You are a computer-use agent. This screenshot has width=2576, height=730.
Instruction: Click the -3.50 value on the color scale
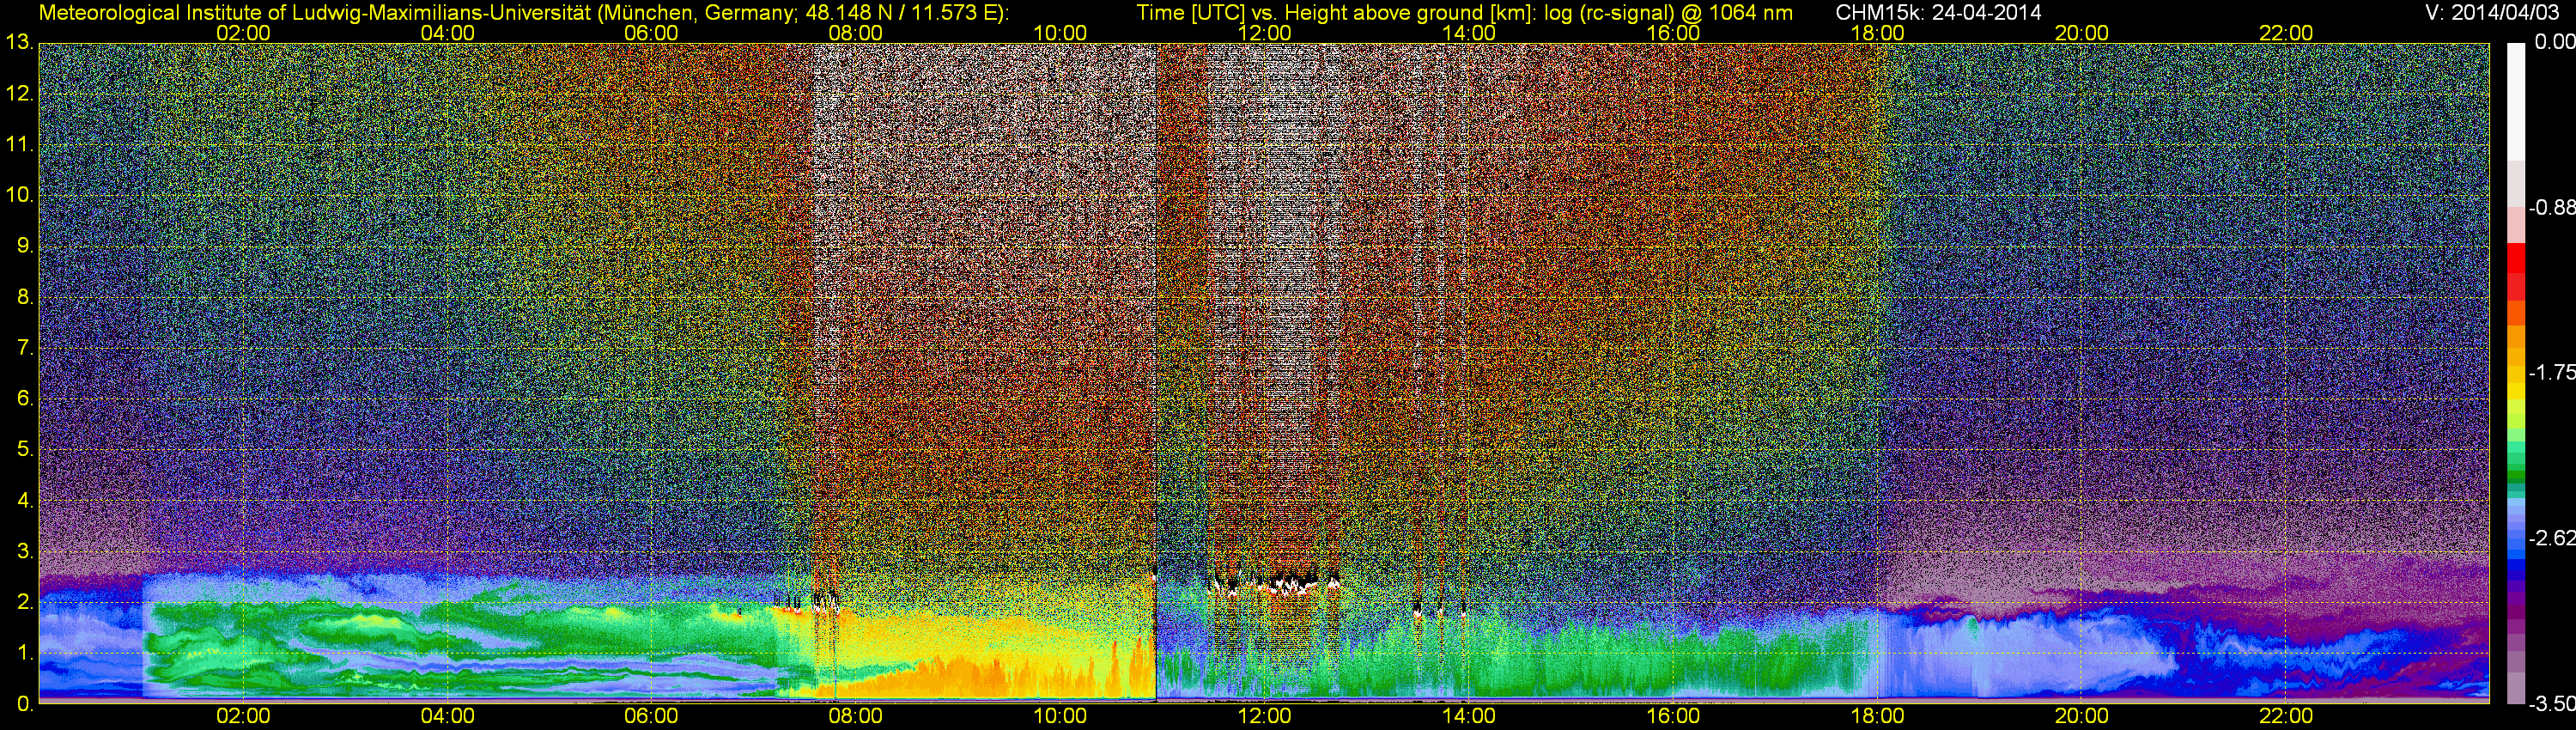2551,704
